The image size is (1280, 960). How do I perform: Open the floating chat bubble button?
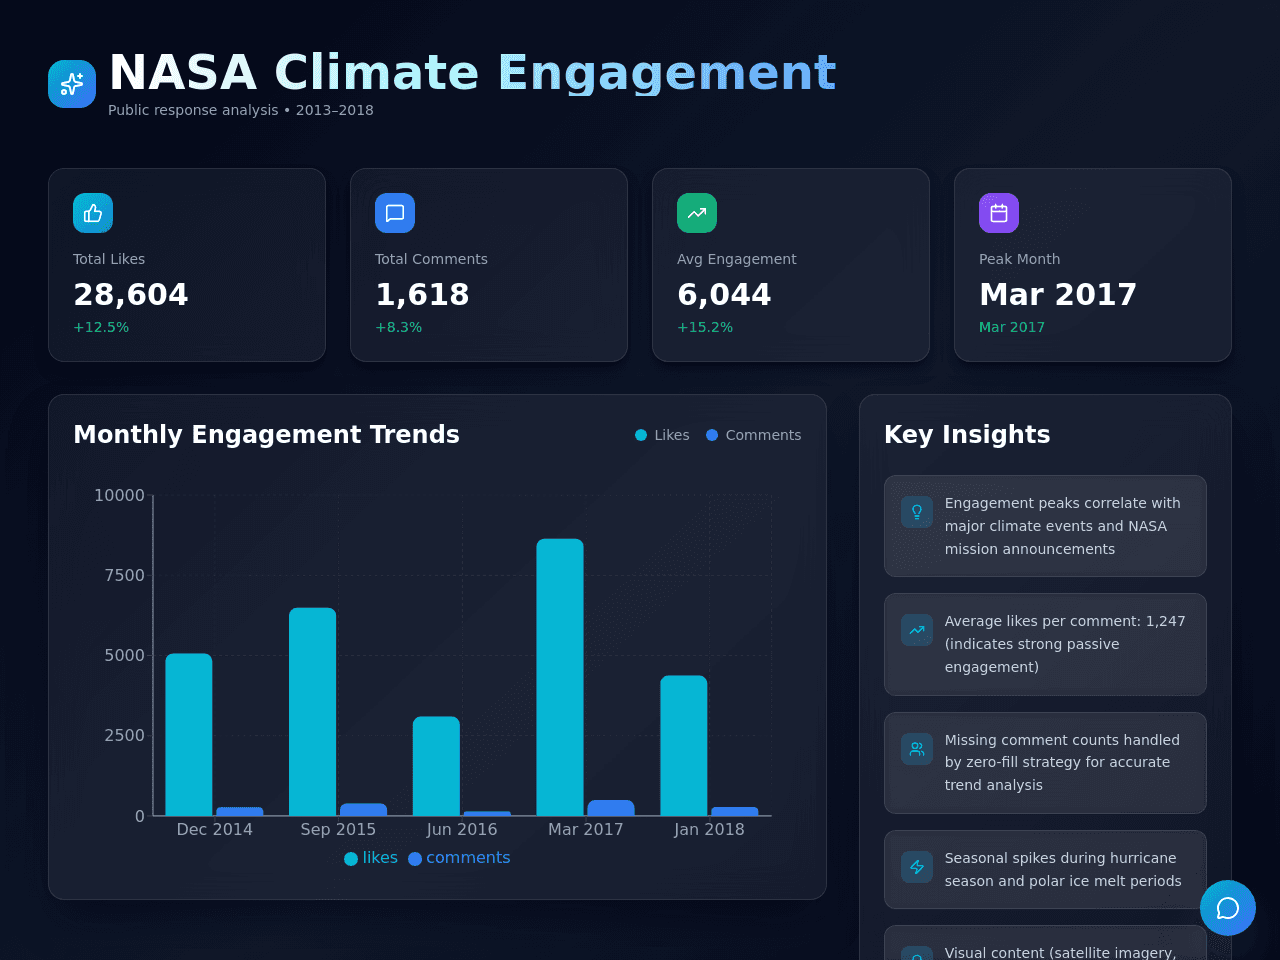[x=1228, y=908]
